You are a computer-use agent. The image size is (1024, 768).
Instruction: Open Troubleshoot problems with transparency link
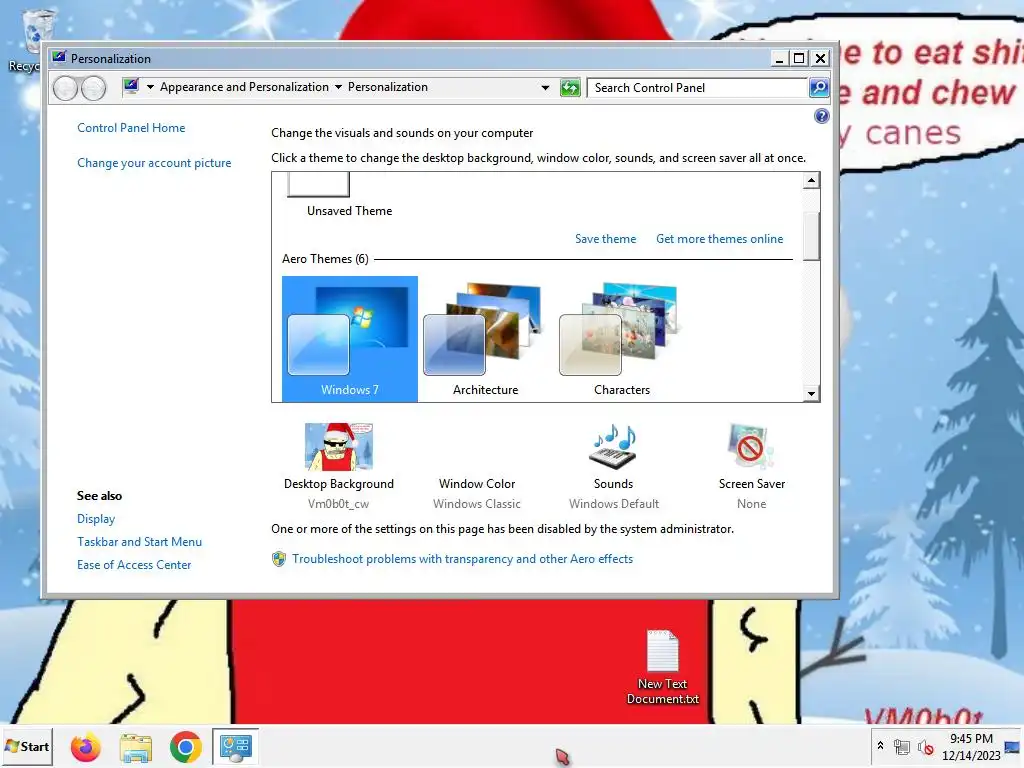(462, 559)
